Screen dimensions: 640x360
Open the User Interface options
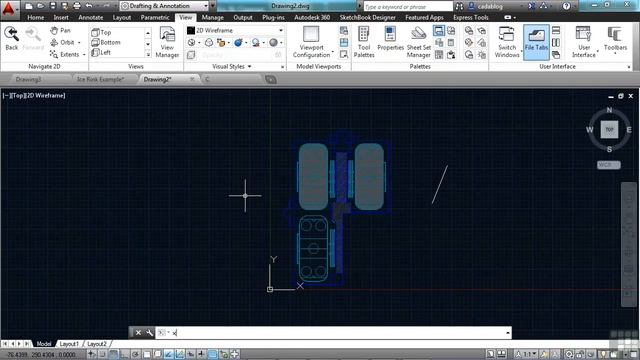click(x=584, y=42)
